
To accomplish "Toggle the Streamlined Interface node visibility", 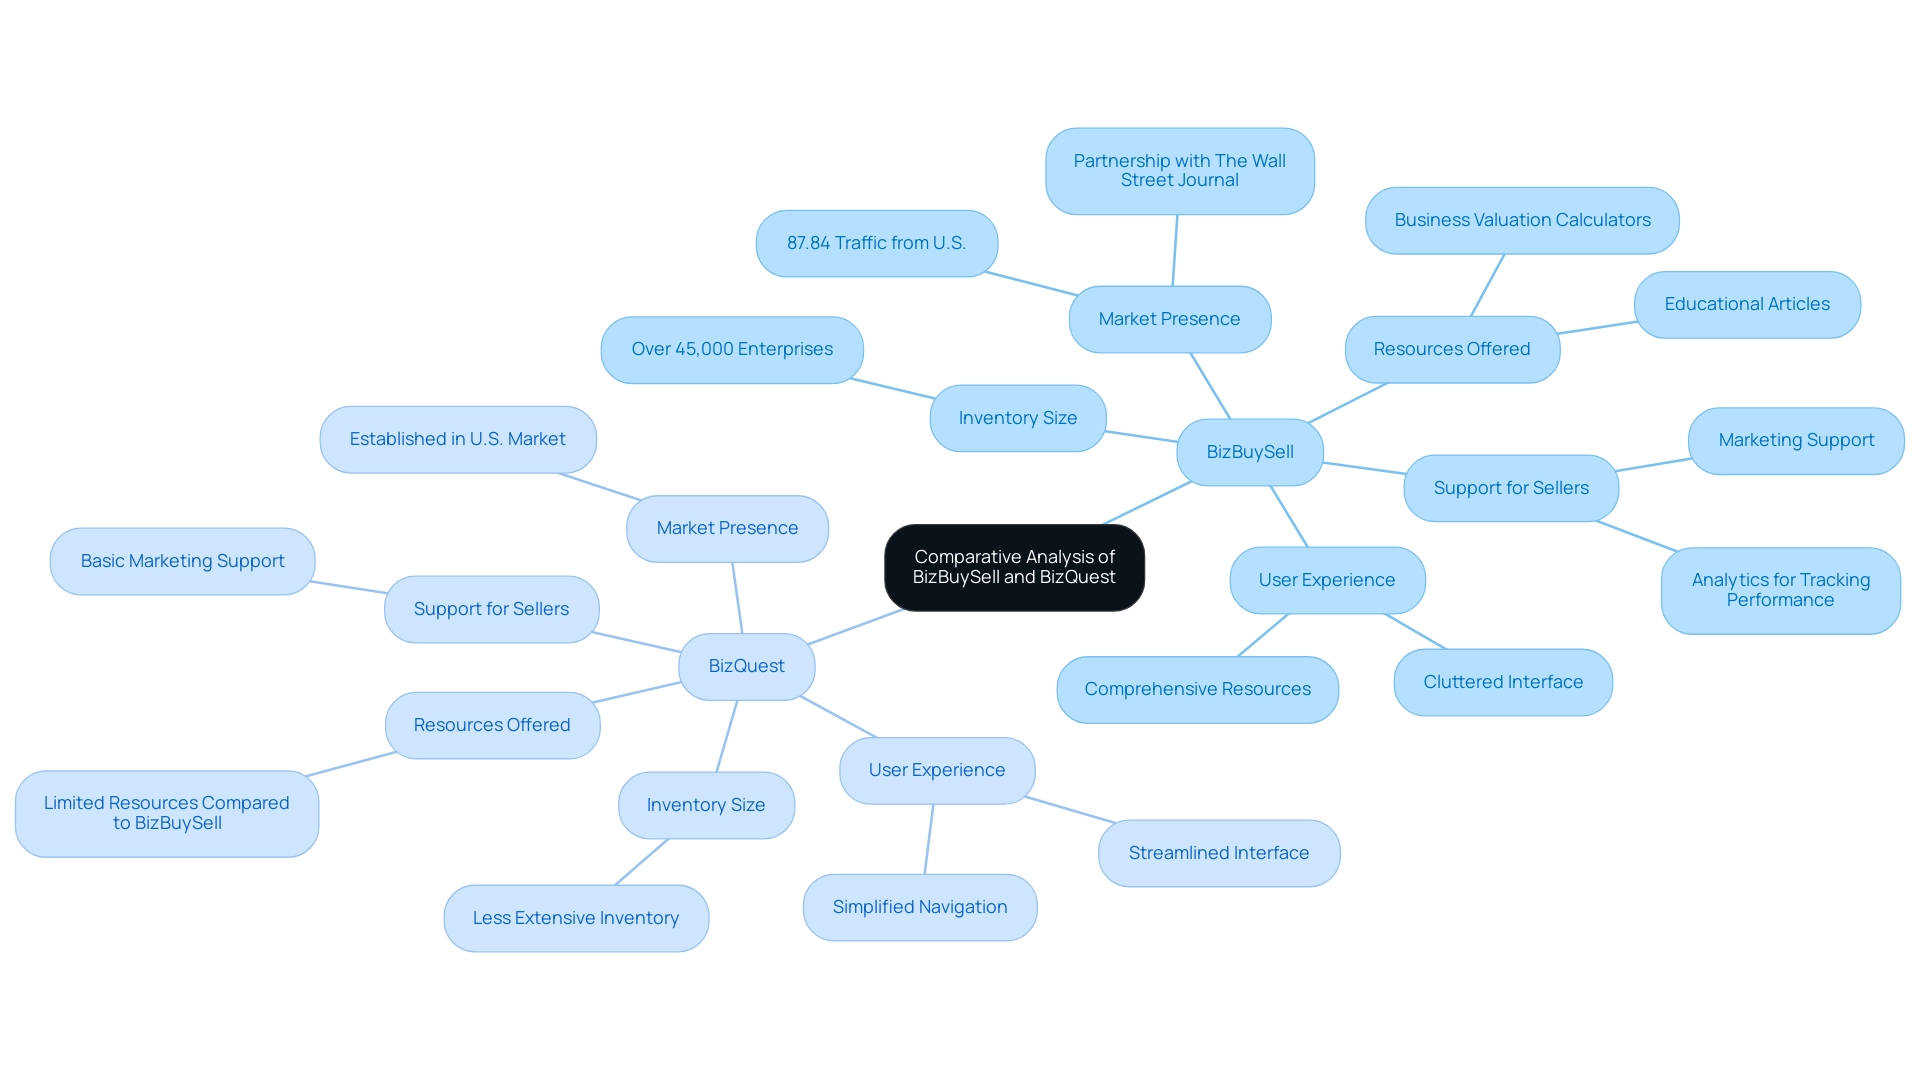I will 1215,851.
